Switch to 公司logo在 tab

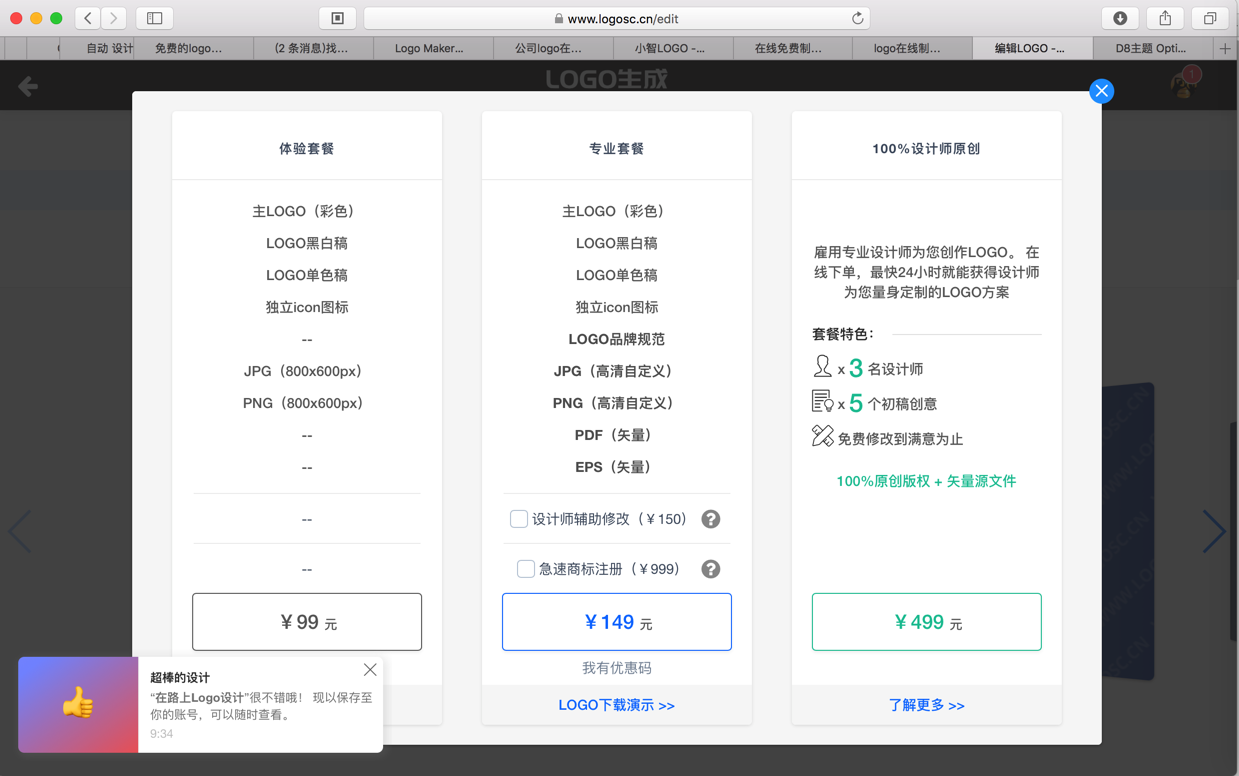[552, 48]
